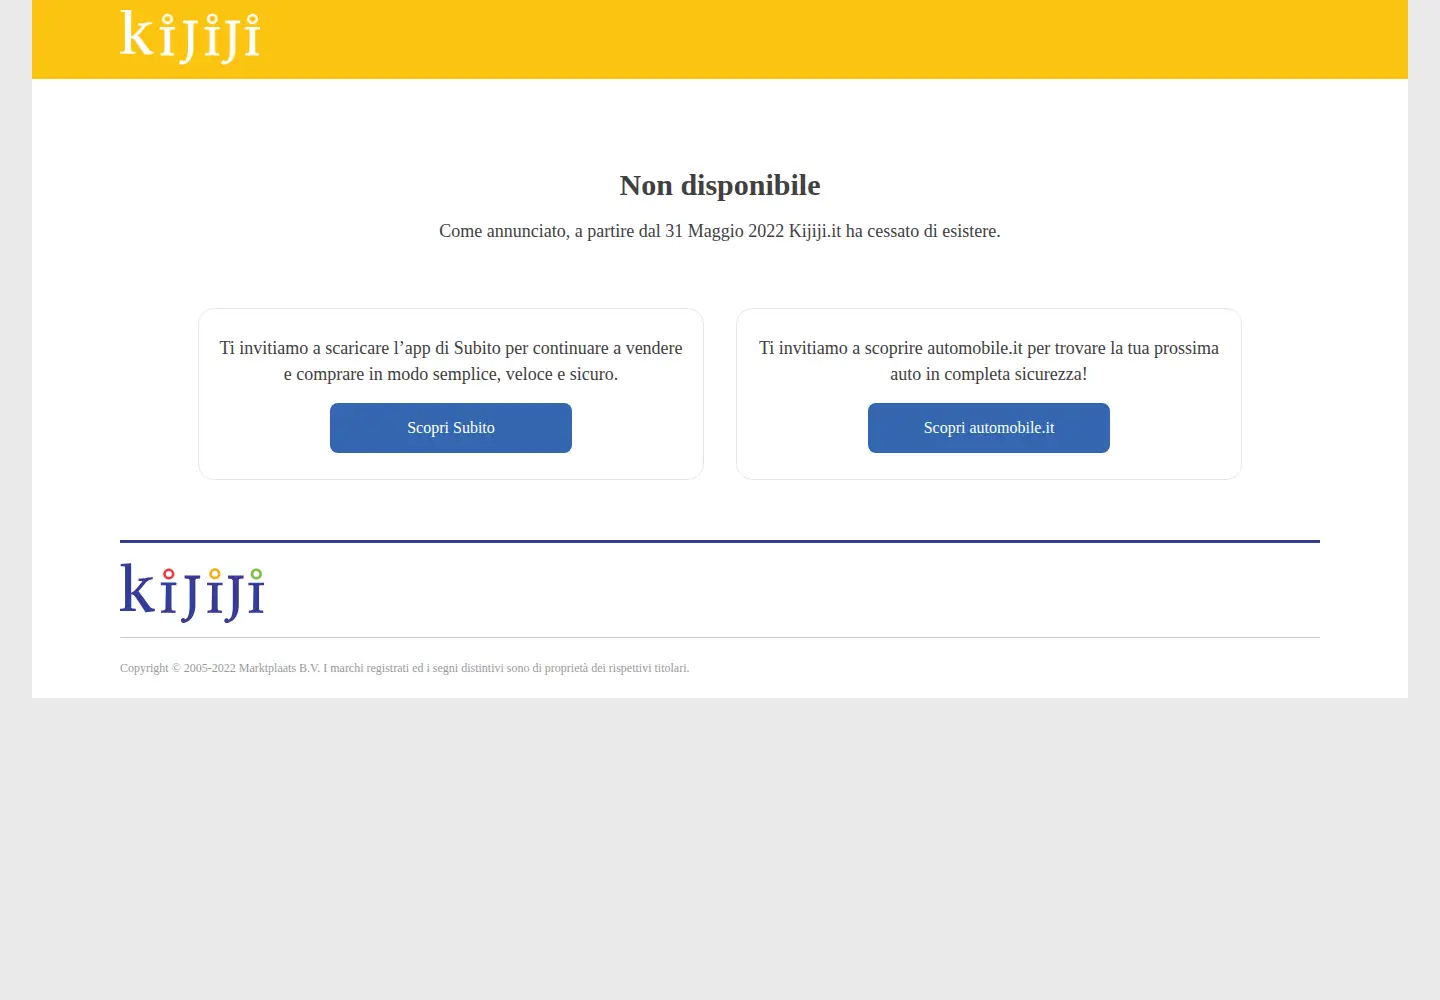
Task: Open the Scopri Subito button
Action: 451,428
